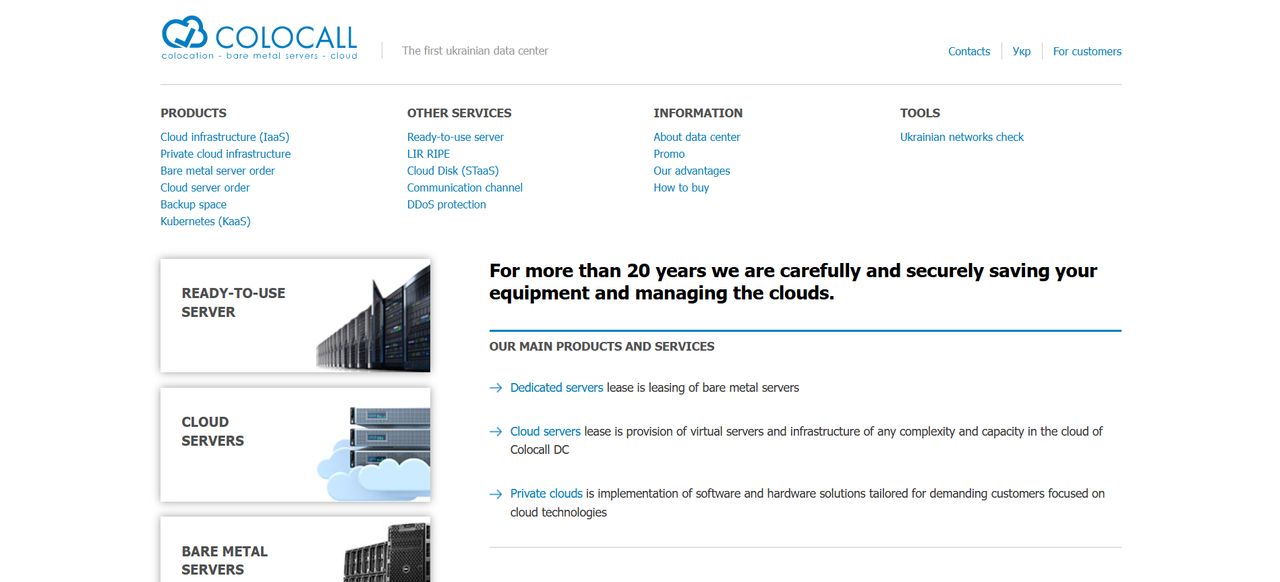Open the Contacts page
The height and width of the screenshot is (582, 1280).
[969, 51]
